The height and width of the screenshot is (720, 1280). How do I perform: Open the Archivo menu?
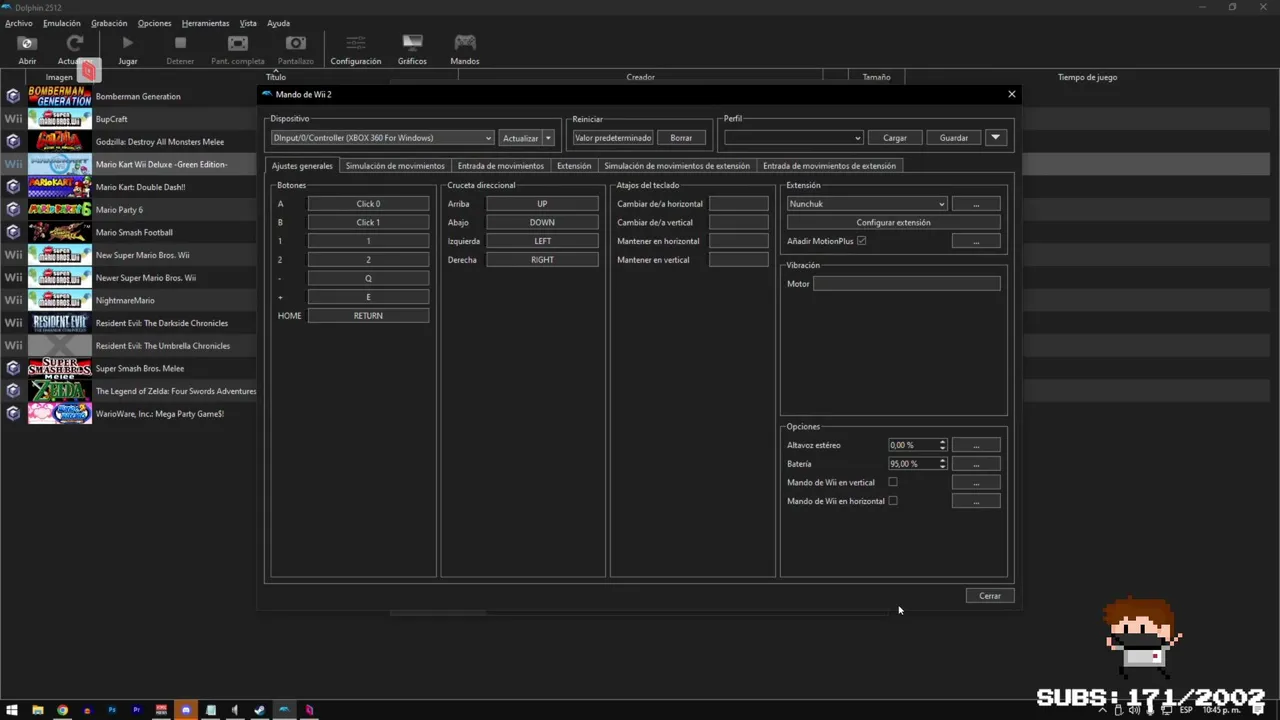pyautogui.click(x=19, y=23)
